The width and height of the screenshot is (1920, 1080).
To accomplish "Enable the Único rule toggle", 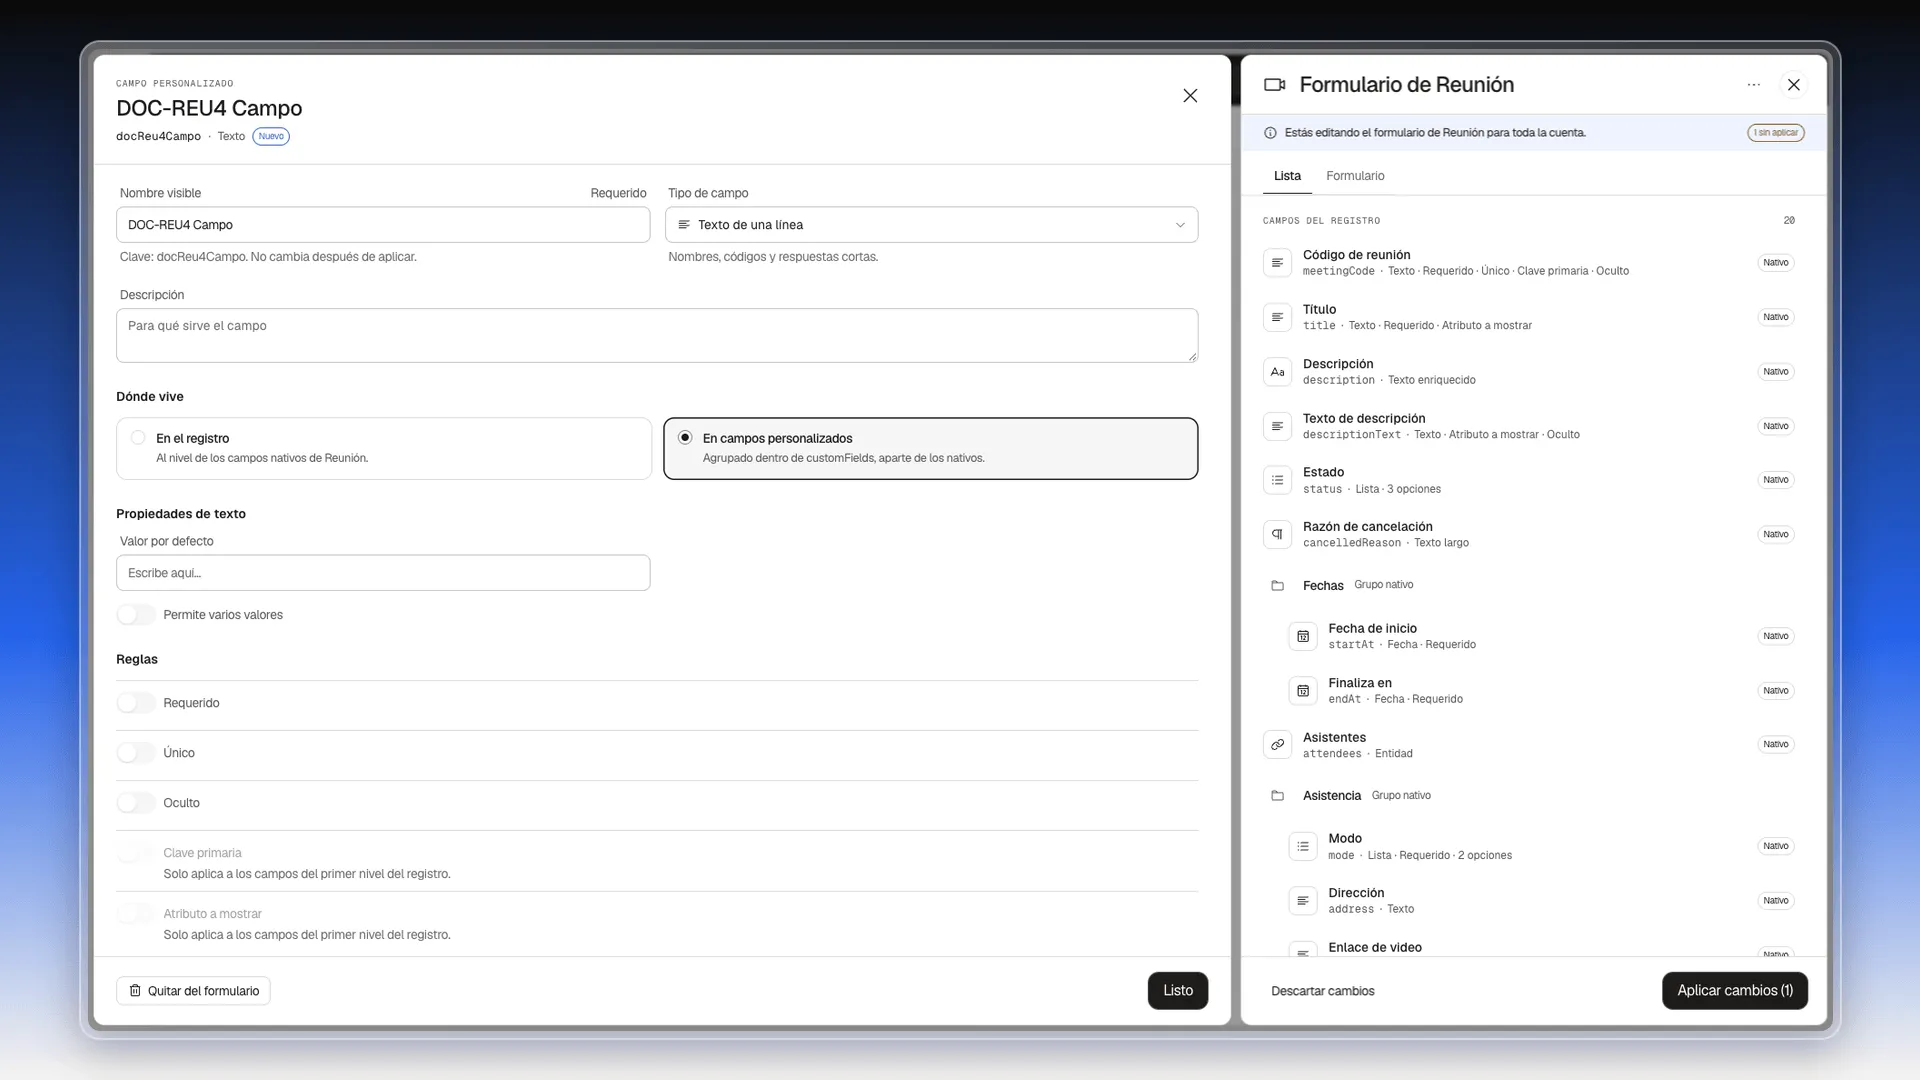I will point(136,753).
